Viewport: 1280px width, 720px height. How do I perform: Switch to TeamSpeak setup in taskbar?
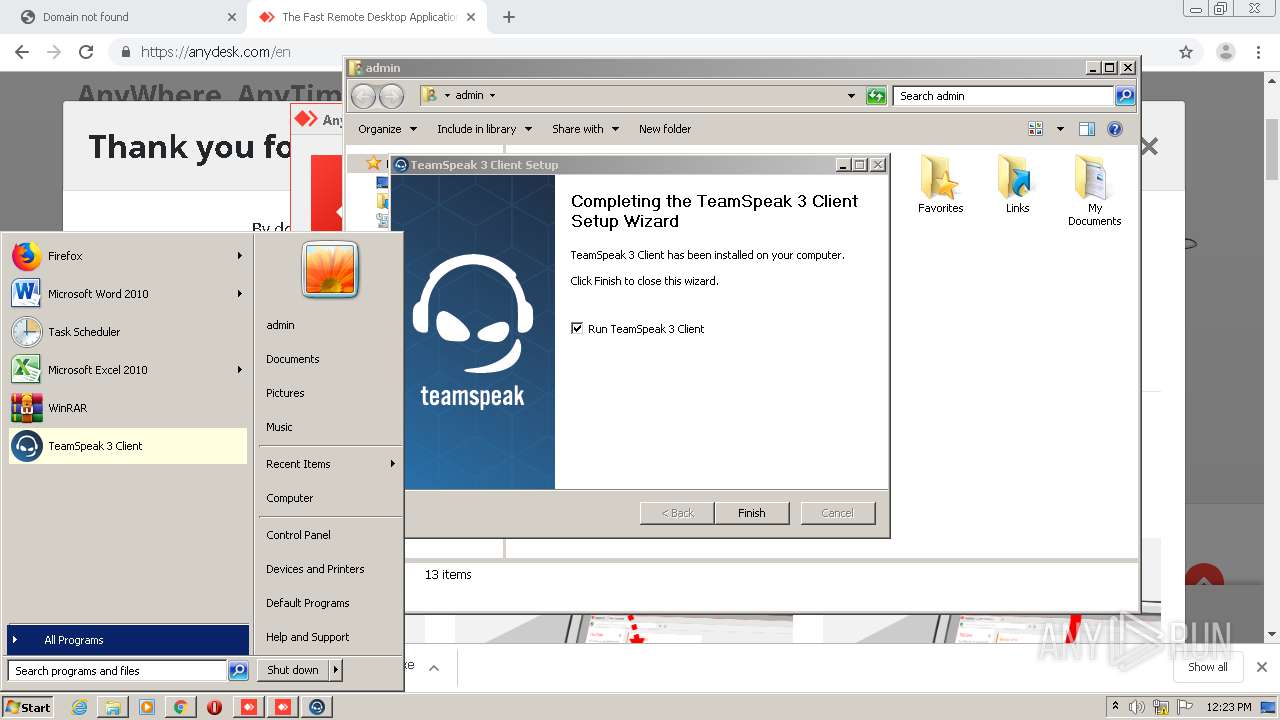[316, 707]
